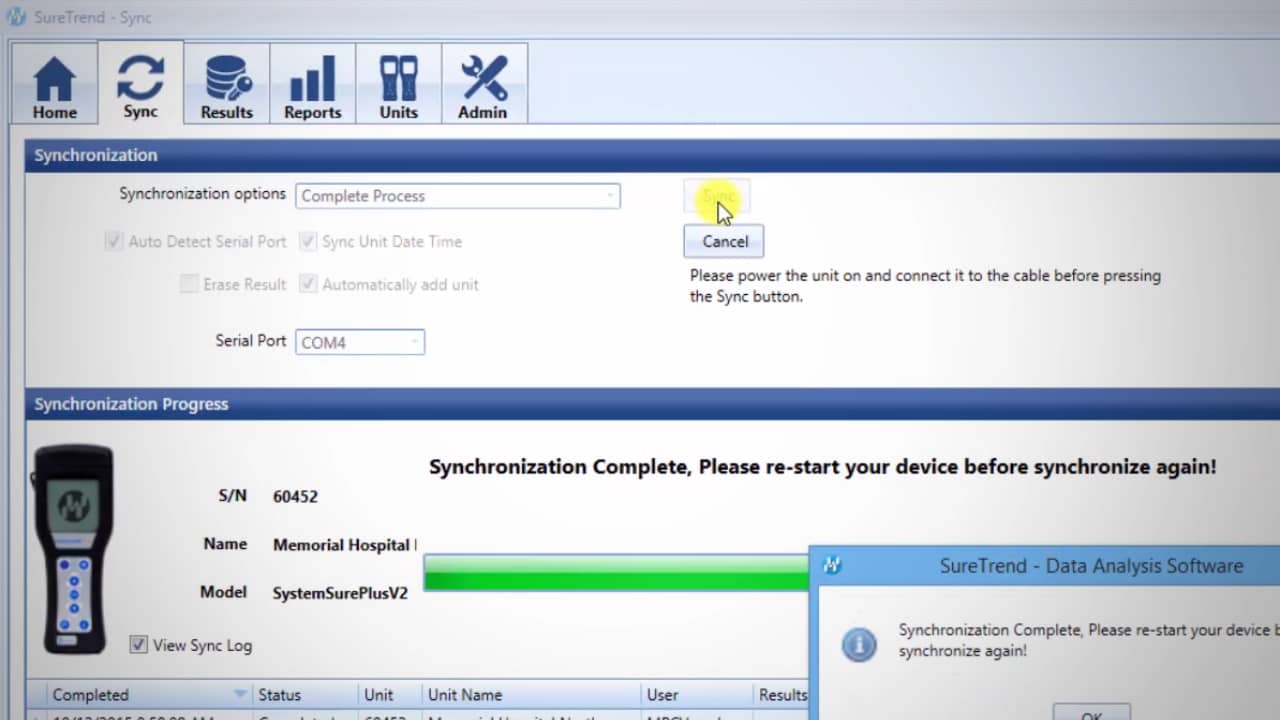
Task: Click the green sync progress bar
Action: tap(617, 575)
